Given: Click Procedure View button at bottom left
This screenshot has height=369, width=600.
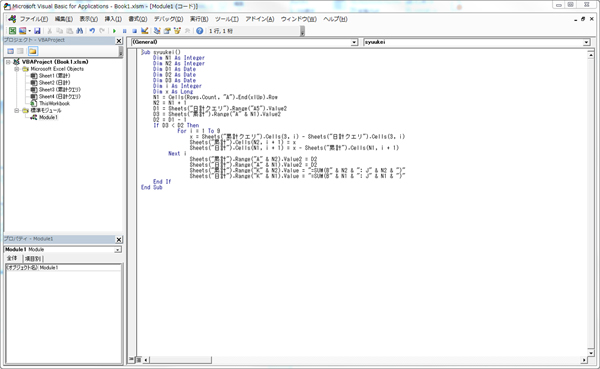Looking at the screenshot, I should [x=132, y=359].
